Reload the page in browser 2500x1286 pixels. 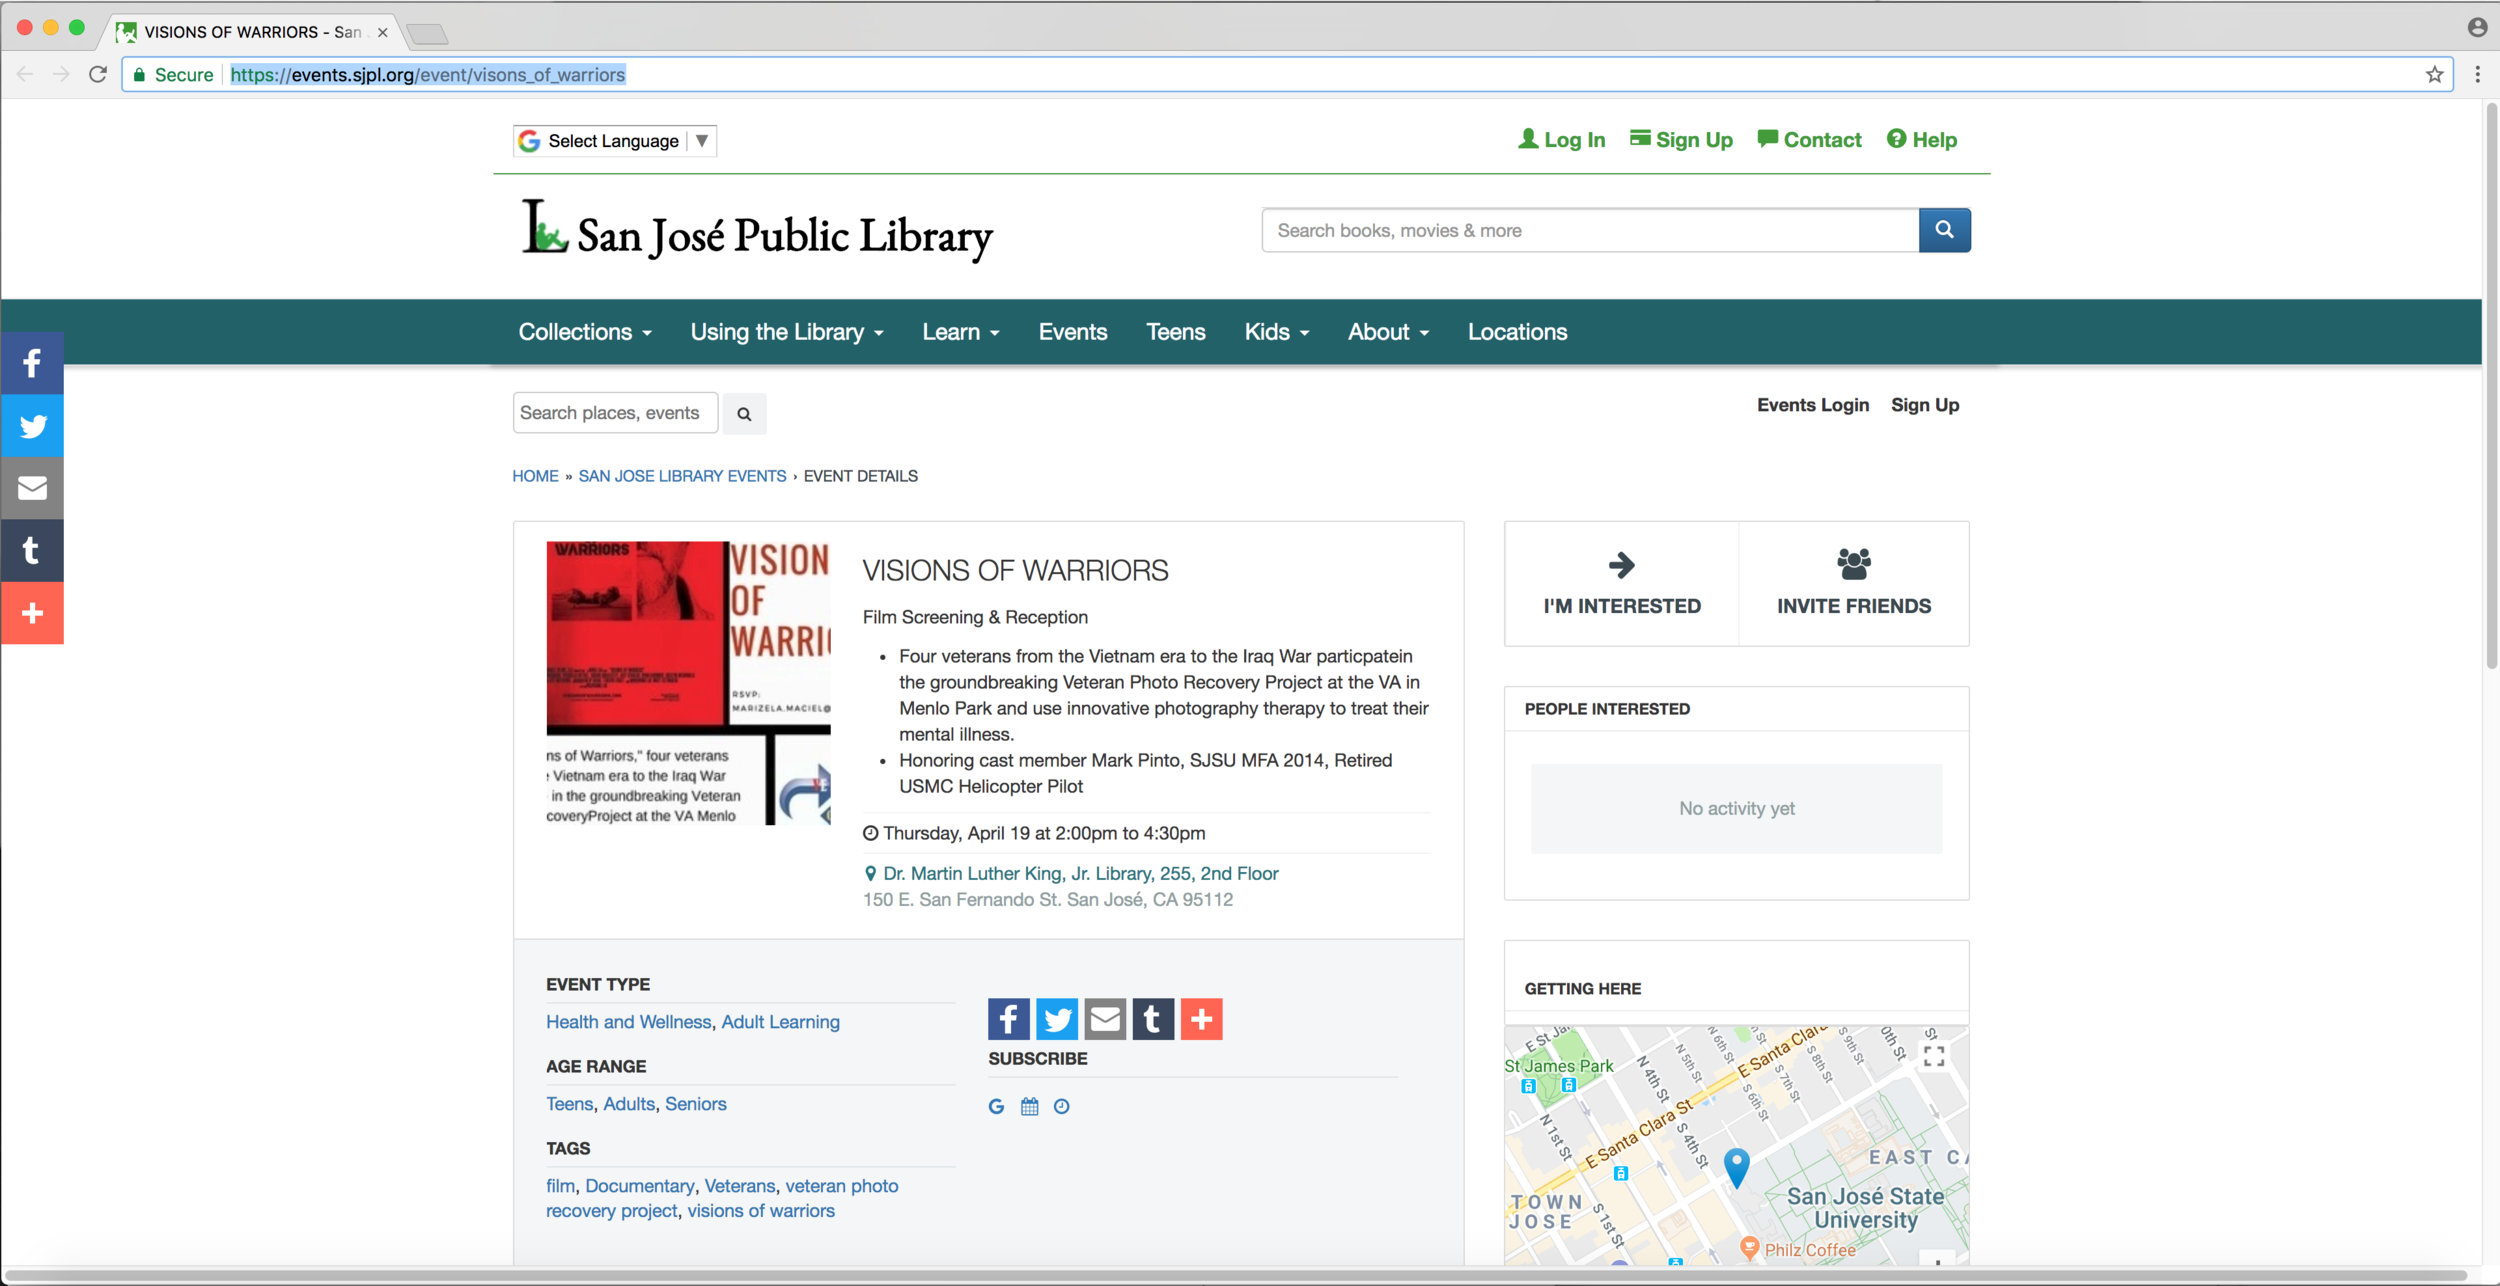point(97,75)
